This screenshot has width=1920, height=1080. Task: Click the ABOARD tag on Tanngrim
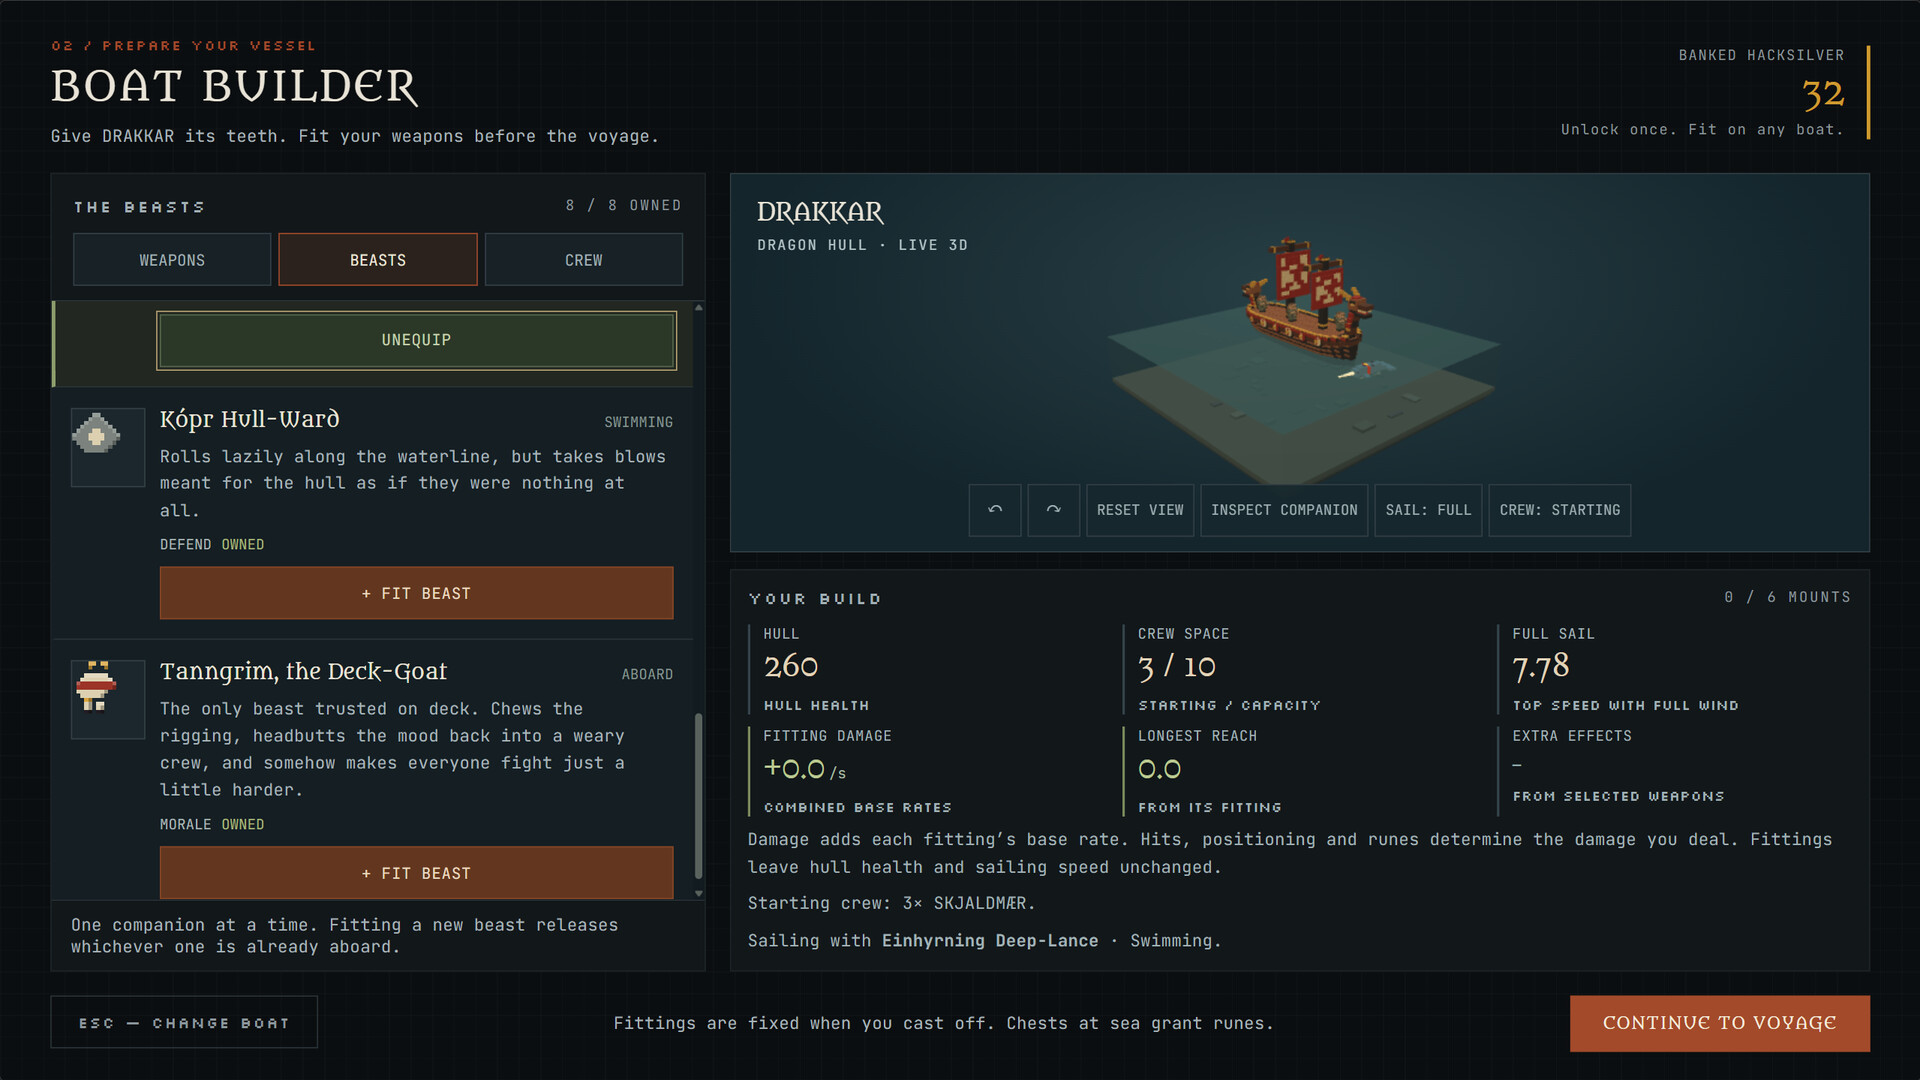click(x=647, y=674)
